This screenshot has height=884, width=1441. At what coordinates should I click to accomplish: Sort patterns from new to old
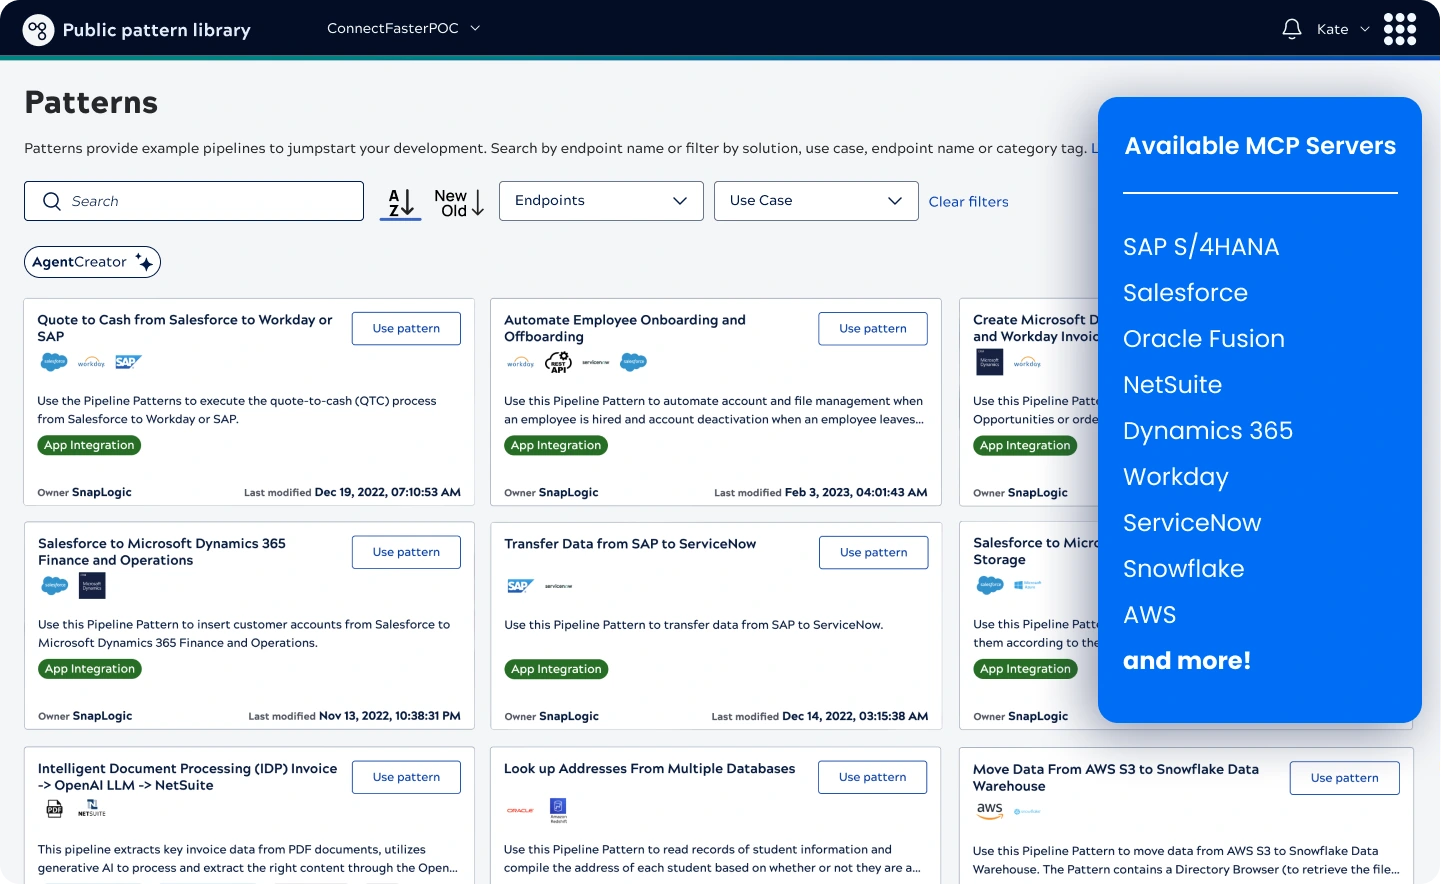point(459,202)
